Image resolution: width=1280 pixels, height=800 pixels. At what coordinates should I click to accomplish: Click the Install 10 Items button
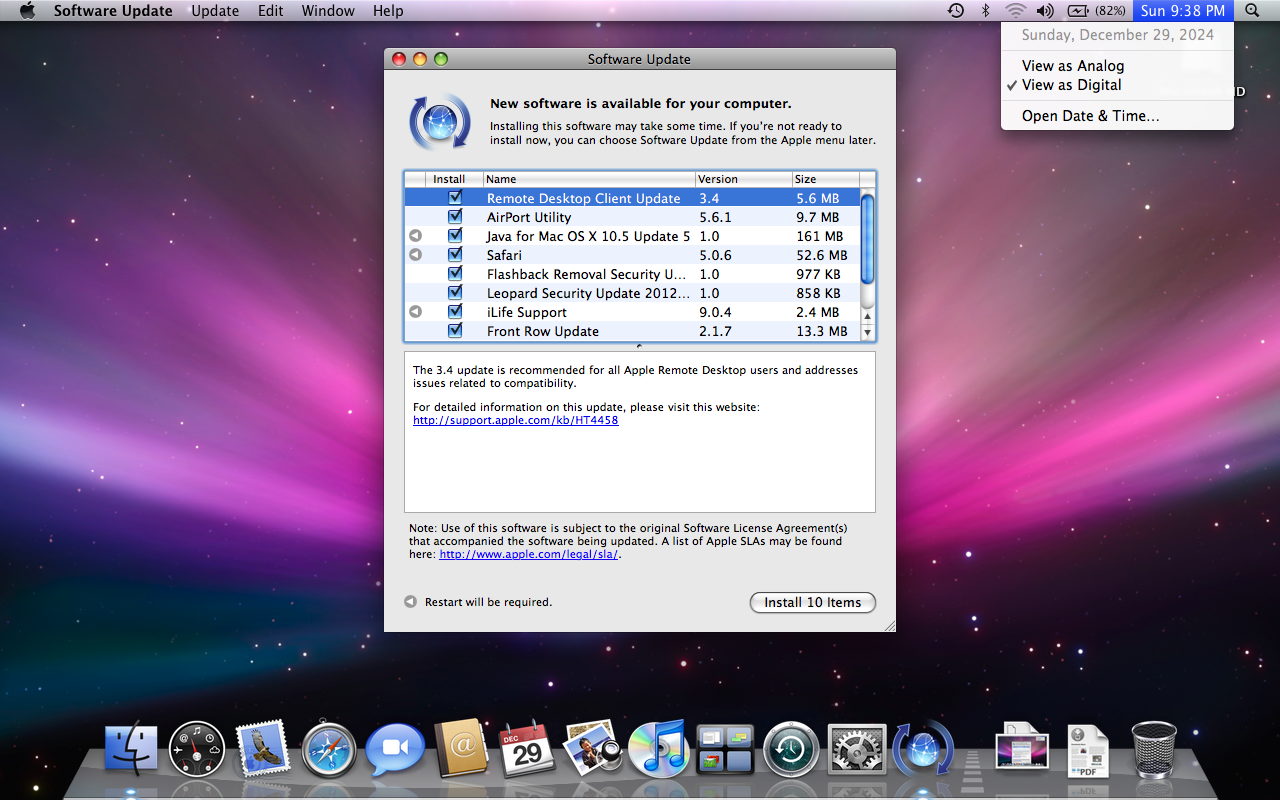coord(812,602)
